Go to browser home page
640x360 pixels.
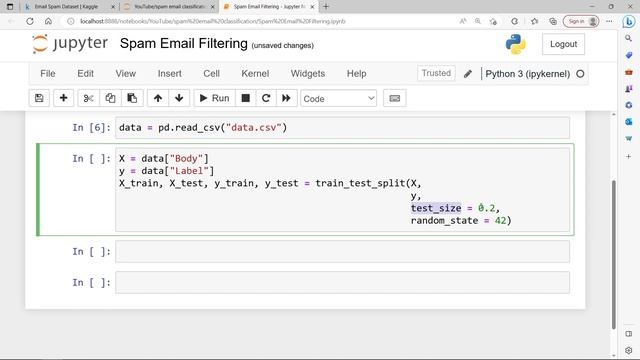(x=48, y=21)
